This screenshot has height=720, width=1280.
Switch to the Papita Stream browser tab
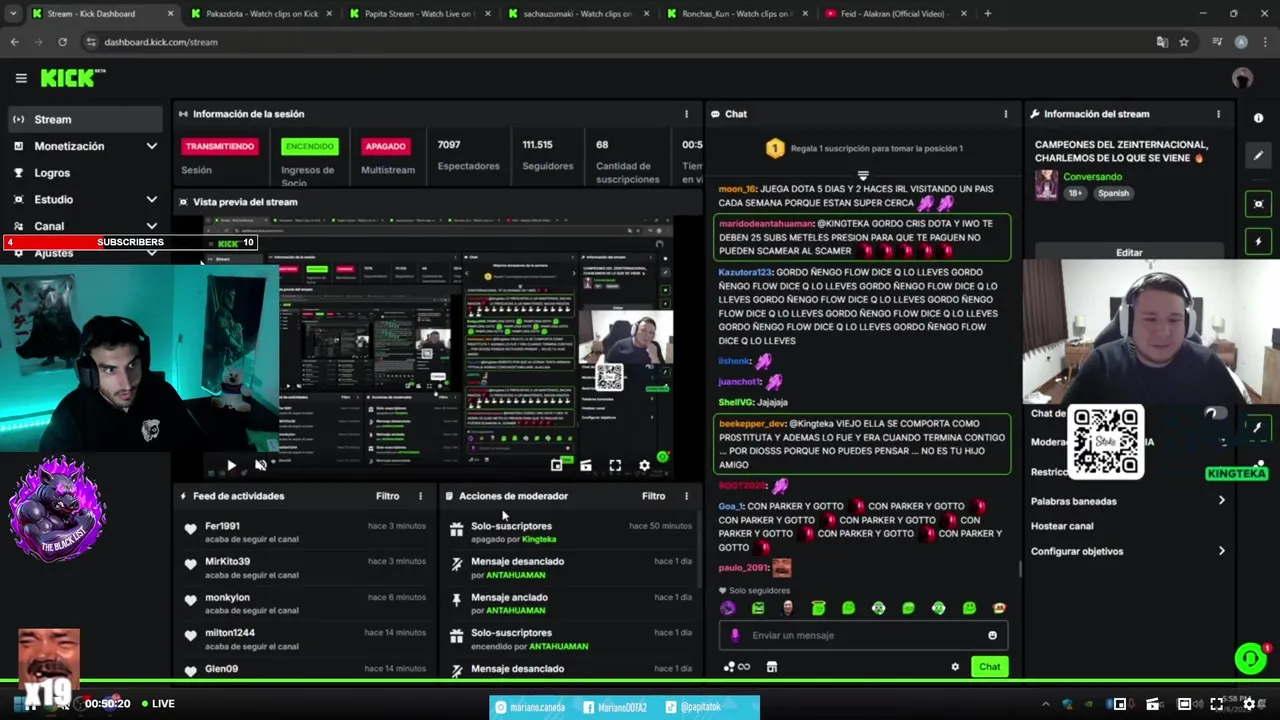(418, 14)
